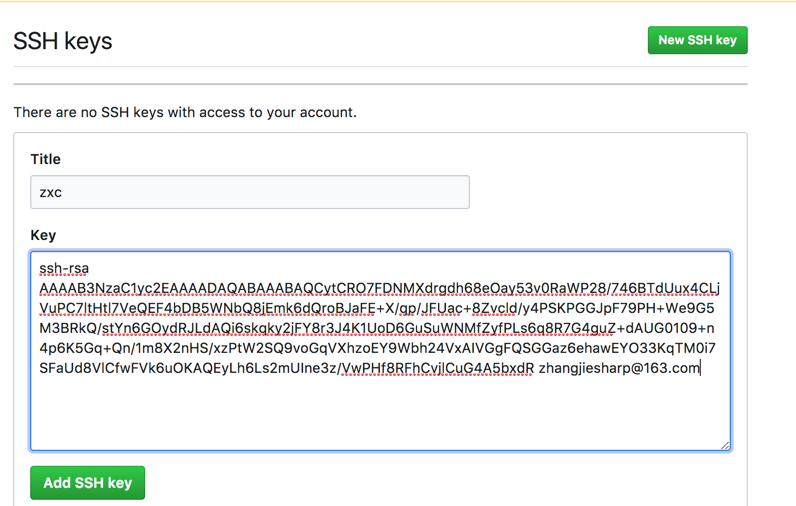
Task: Click the key line starting with AAAAB3NzaC1yc2E
Action: coord(380,288)
